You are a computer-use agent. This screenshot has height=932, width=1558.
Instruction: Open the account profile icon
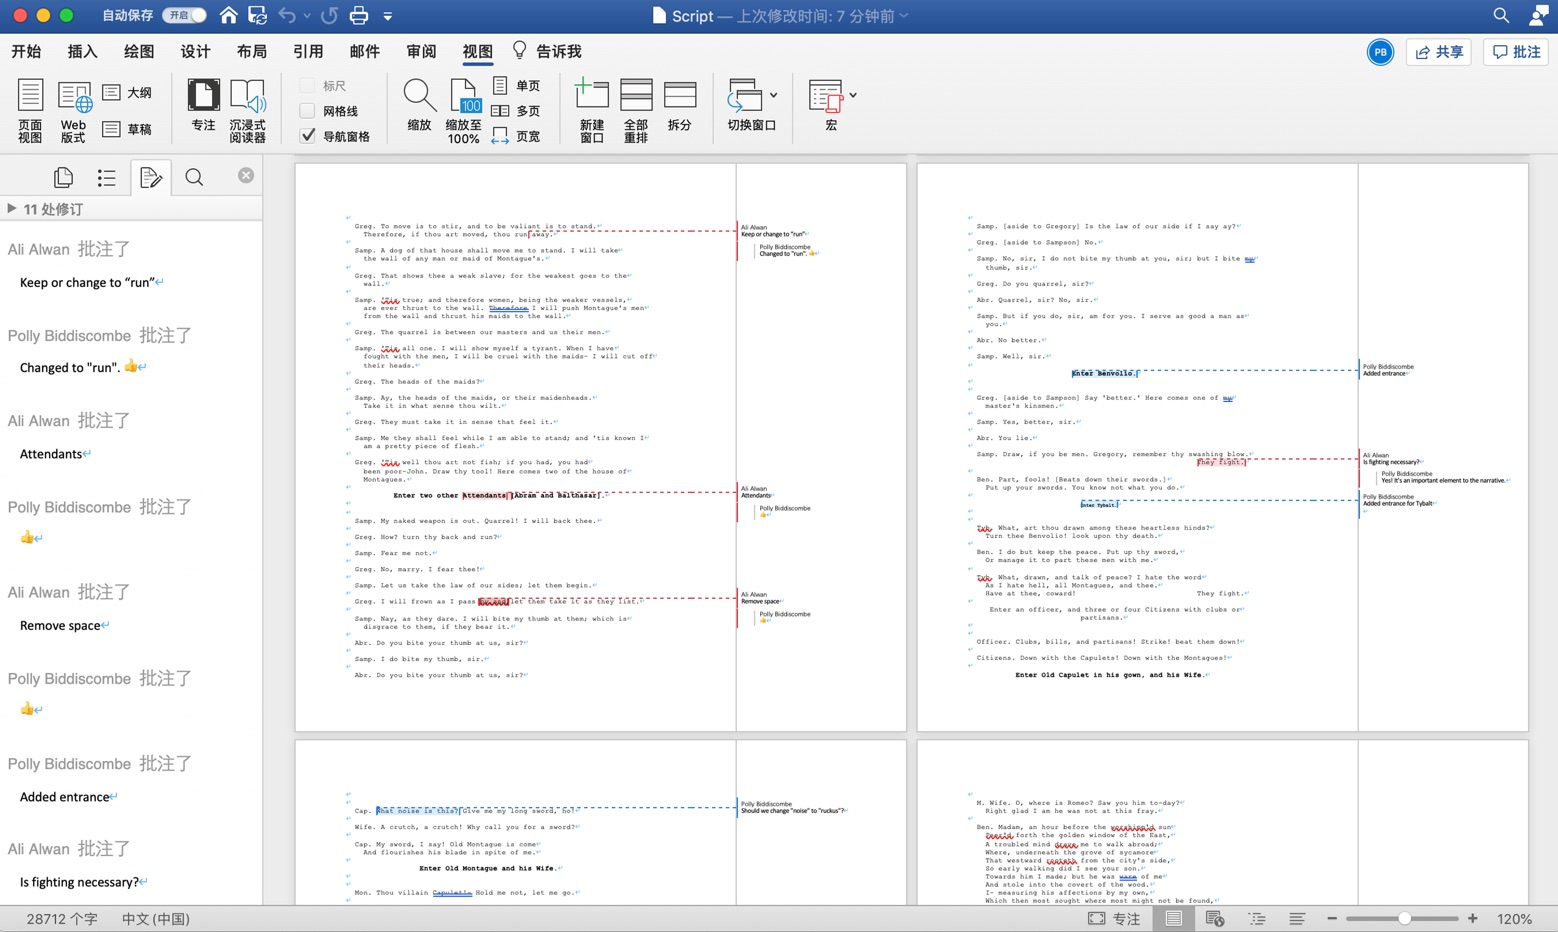pos(1539,15)
